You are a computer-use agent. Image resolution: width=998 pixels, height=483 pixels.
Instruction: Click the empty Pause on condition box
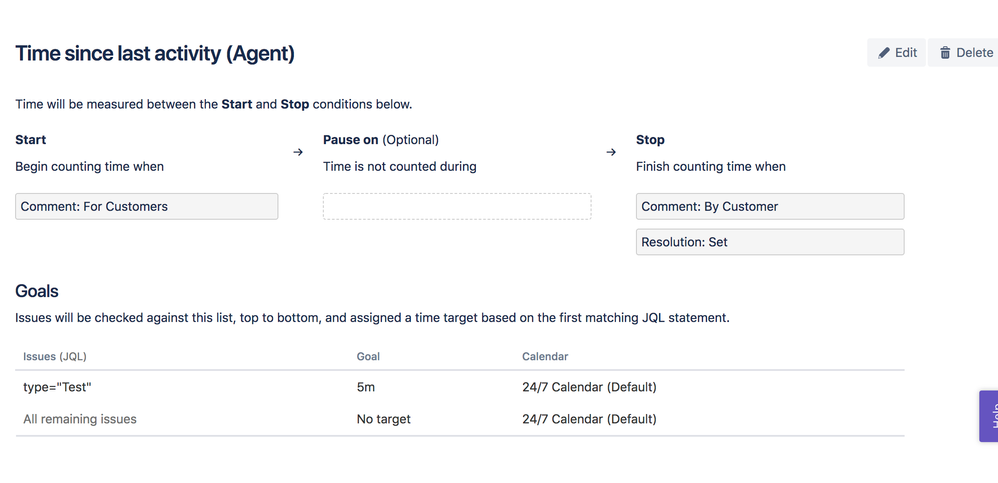457,206
